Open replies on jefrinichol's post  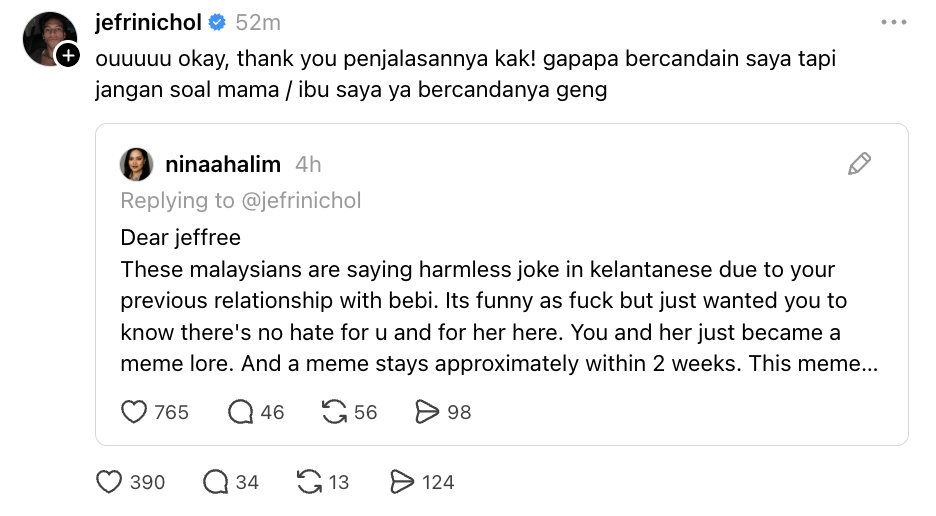[216, 482]
